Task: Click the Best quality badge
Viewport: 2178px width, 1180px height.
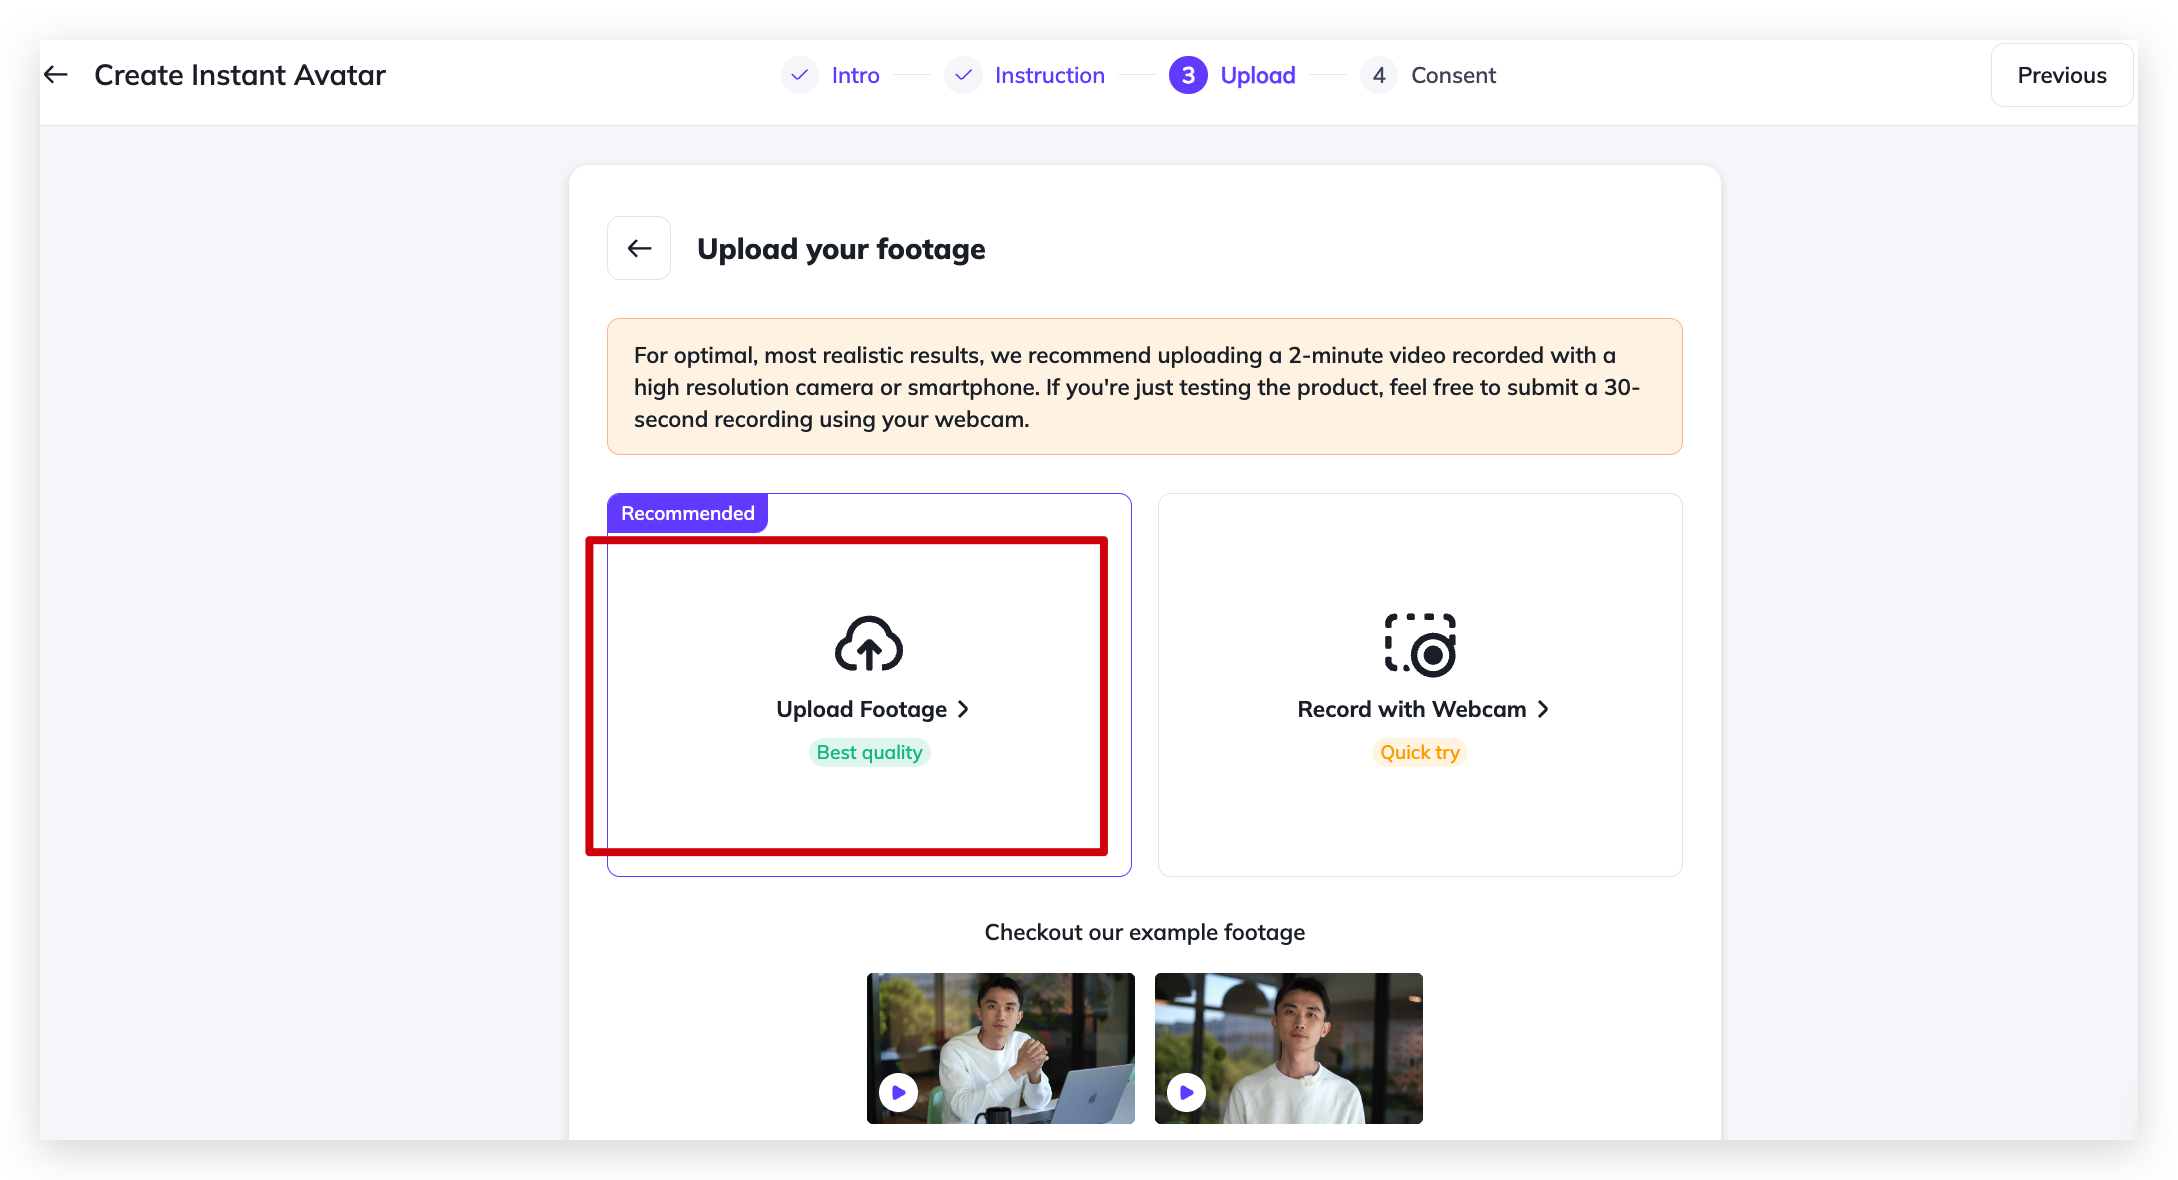Action: (x=869, y=752)
